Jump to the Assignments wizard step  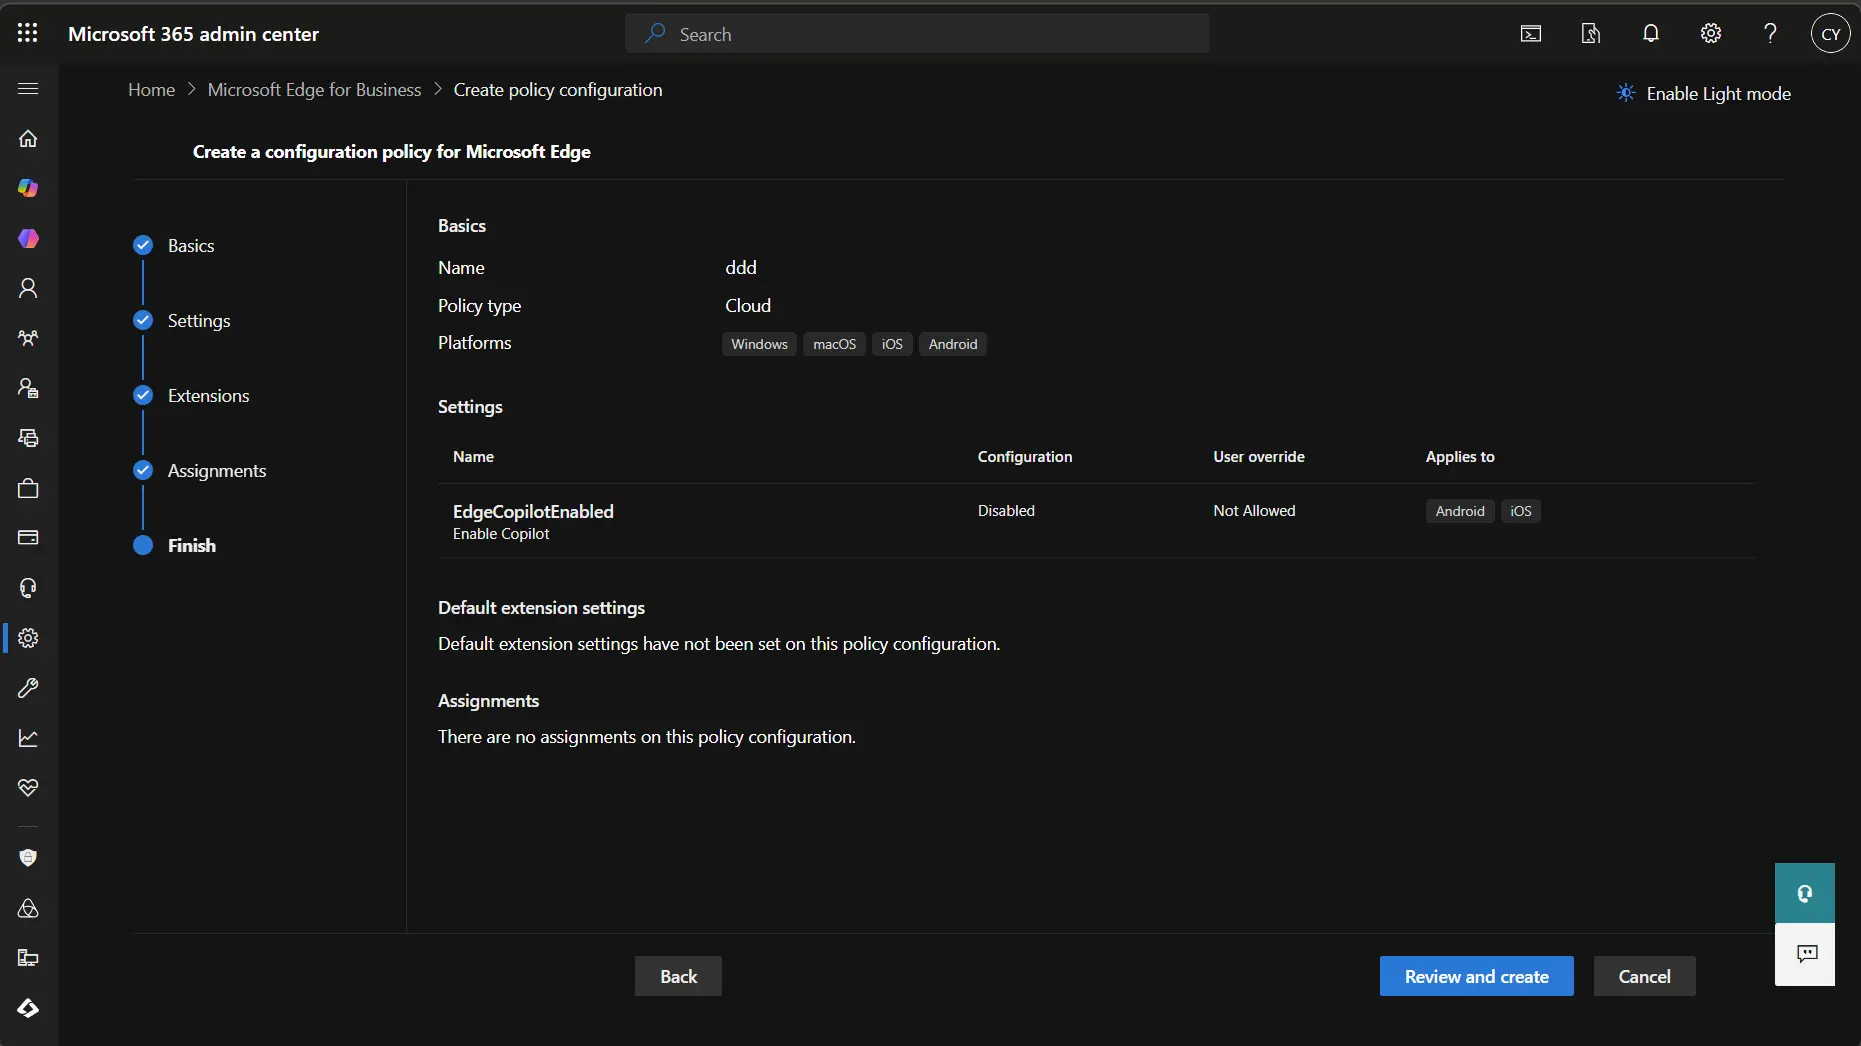216,471
